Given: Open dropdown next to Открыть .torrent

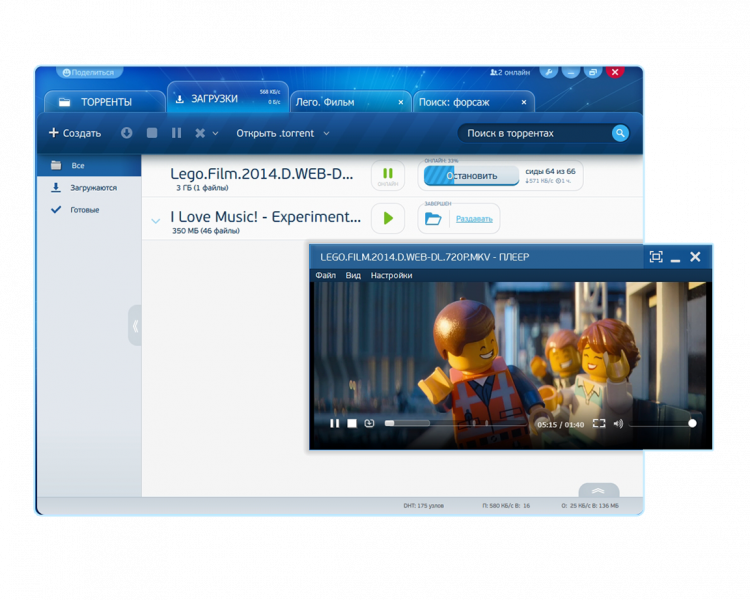Looking at the screenshot, I should tap(327, 134).
